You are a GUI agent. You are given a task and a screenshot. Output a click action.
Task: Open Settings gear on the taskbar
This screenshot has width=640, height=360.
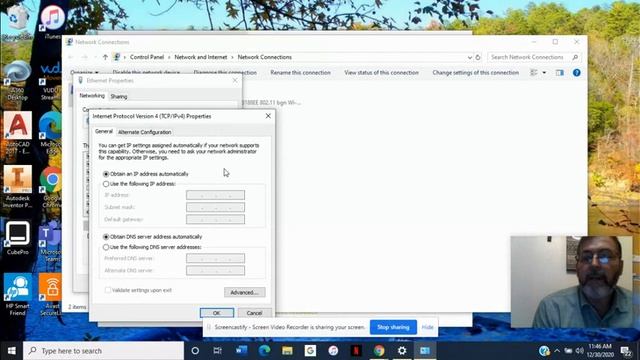pos(402,351)
